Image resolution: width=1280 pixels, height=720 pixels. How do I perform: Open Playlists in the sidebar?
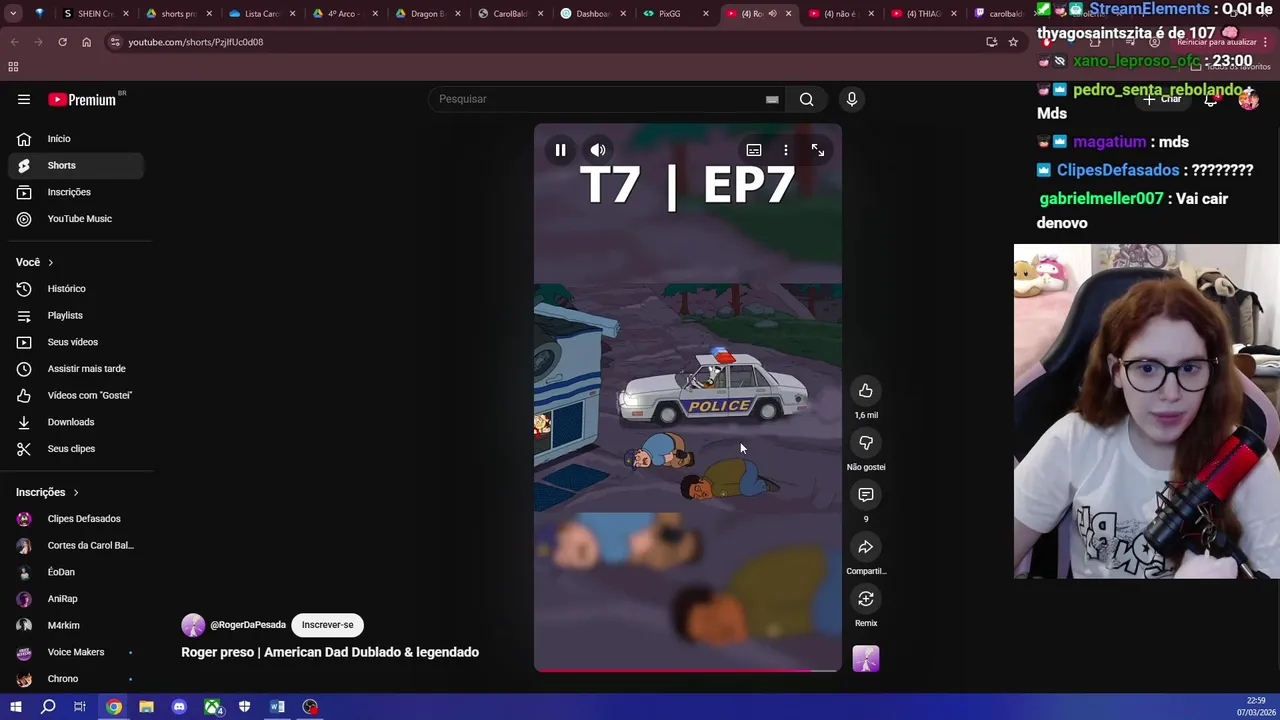tap(76, 315)
